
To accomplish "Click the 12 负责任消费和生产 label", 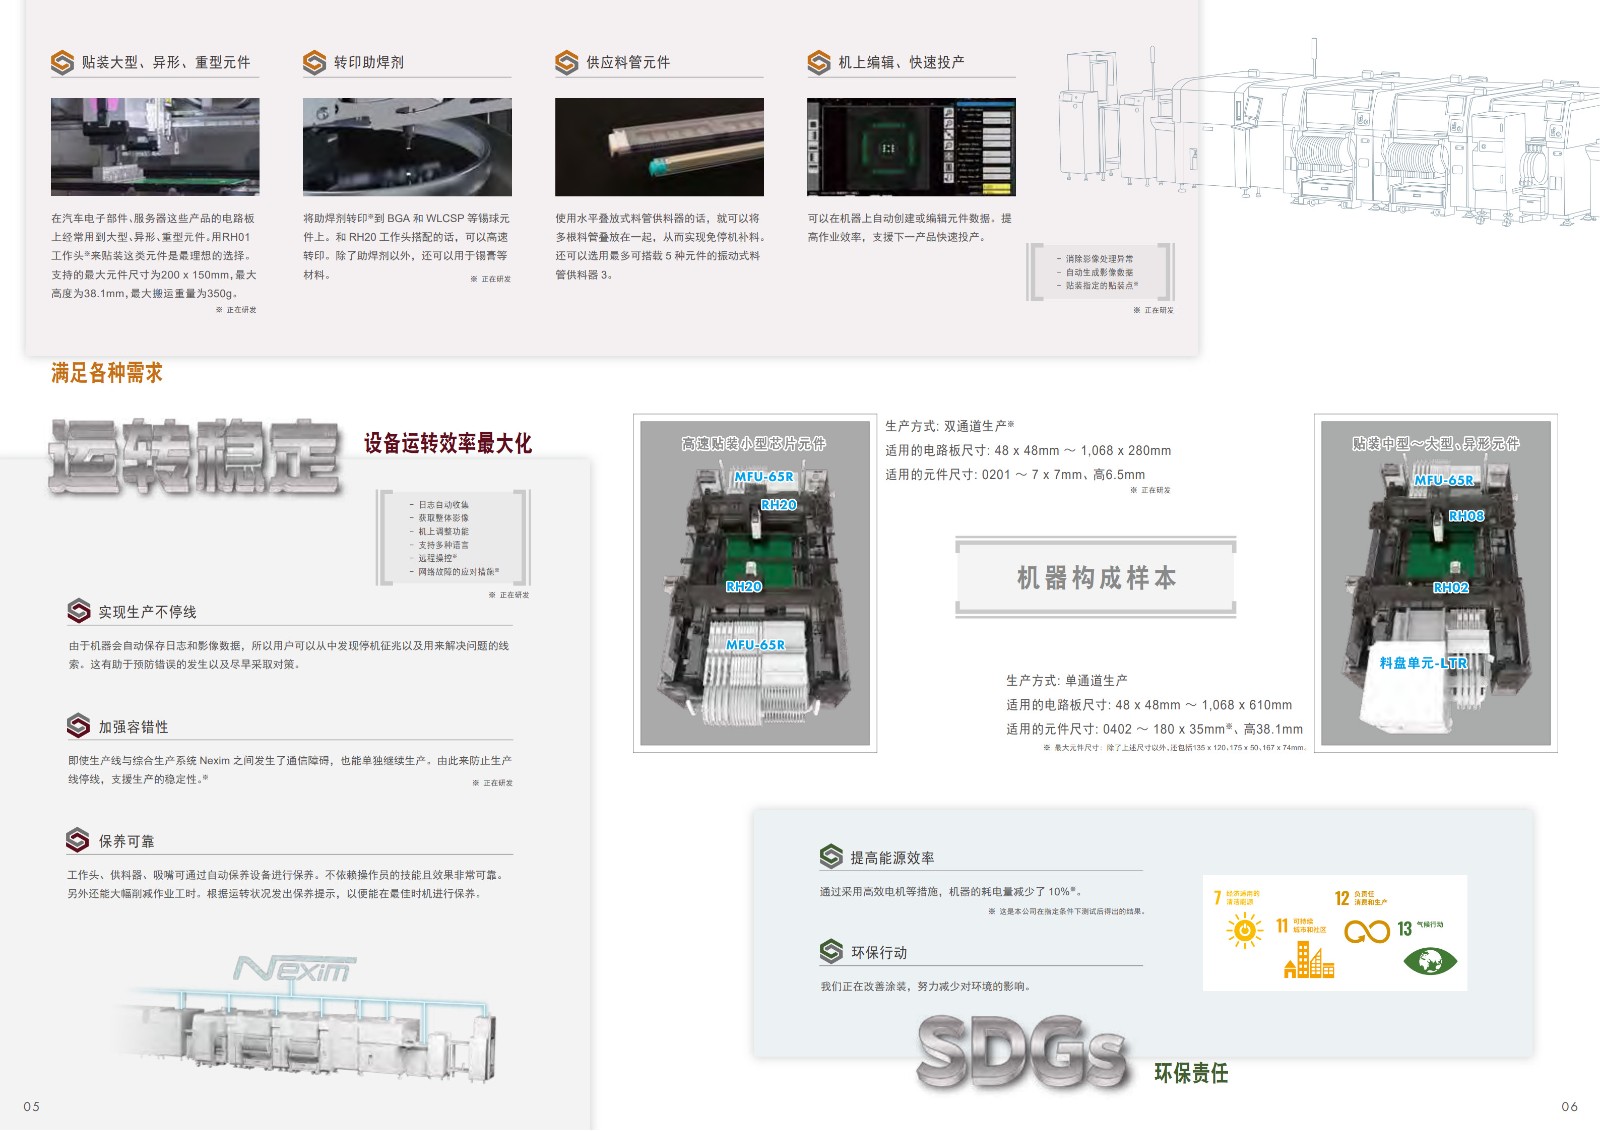I will pos(1361,898).
